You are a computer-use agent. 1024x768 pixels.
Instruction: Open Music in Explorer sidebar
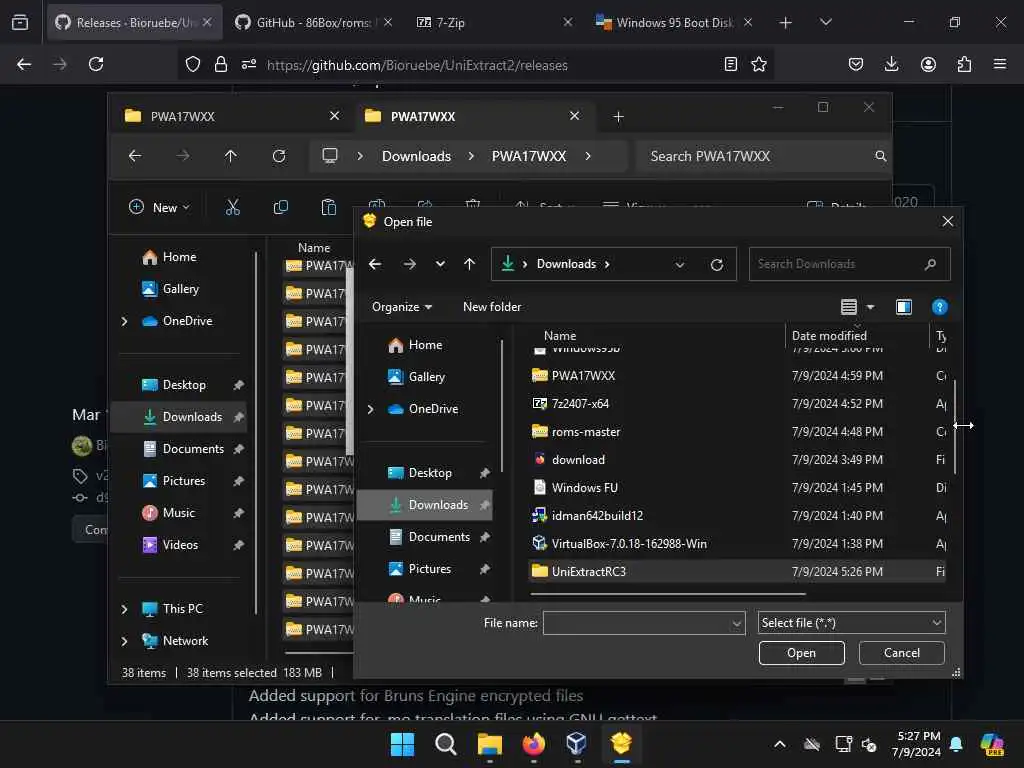[x=179, y=513]
